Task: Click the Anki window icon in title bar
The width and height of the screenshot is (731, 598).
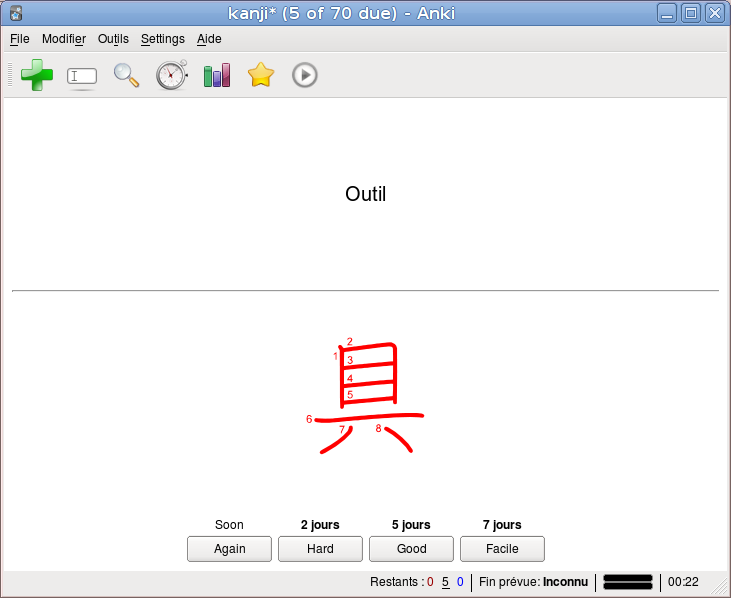Action: pyautogui.click(x=16, y=13)
